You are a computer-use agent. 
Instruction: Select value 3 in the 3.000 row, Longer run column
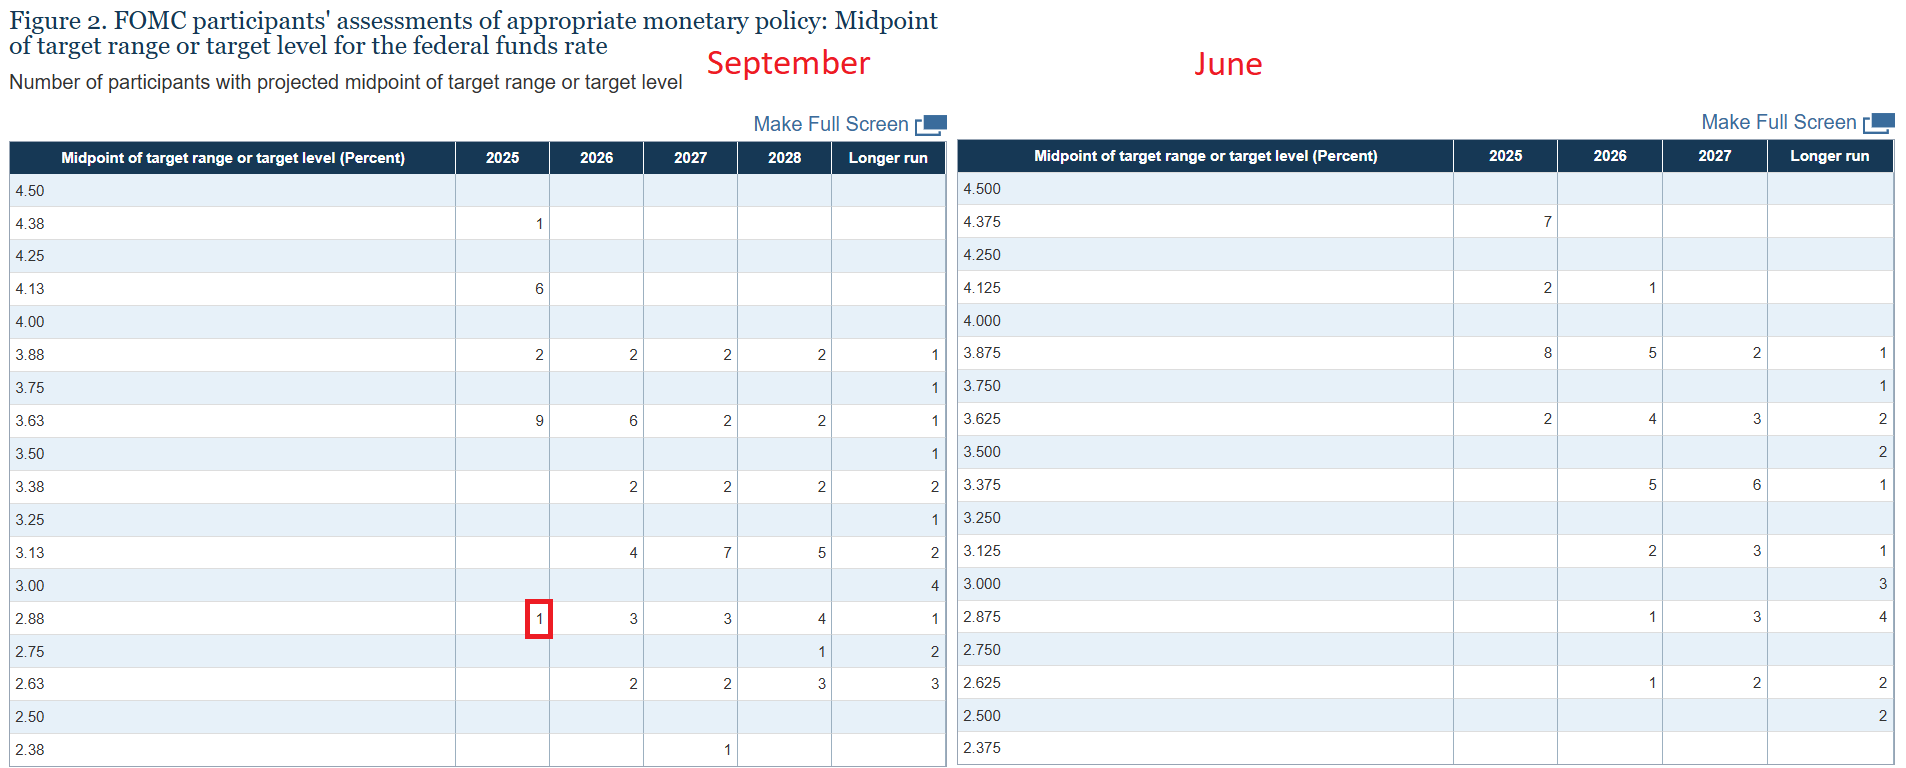[x=1883, y=584]
